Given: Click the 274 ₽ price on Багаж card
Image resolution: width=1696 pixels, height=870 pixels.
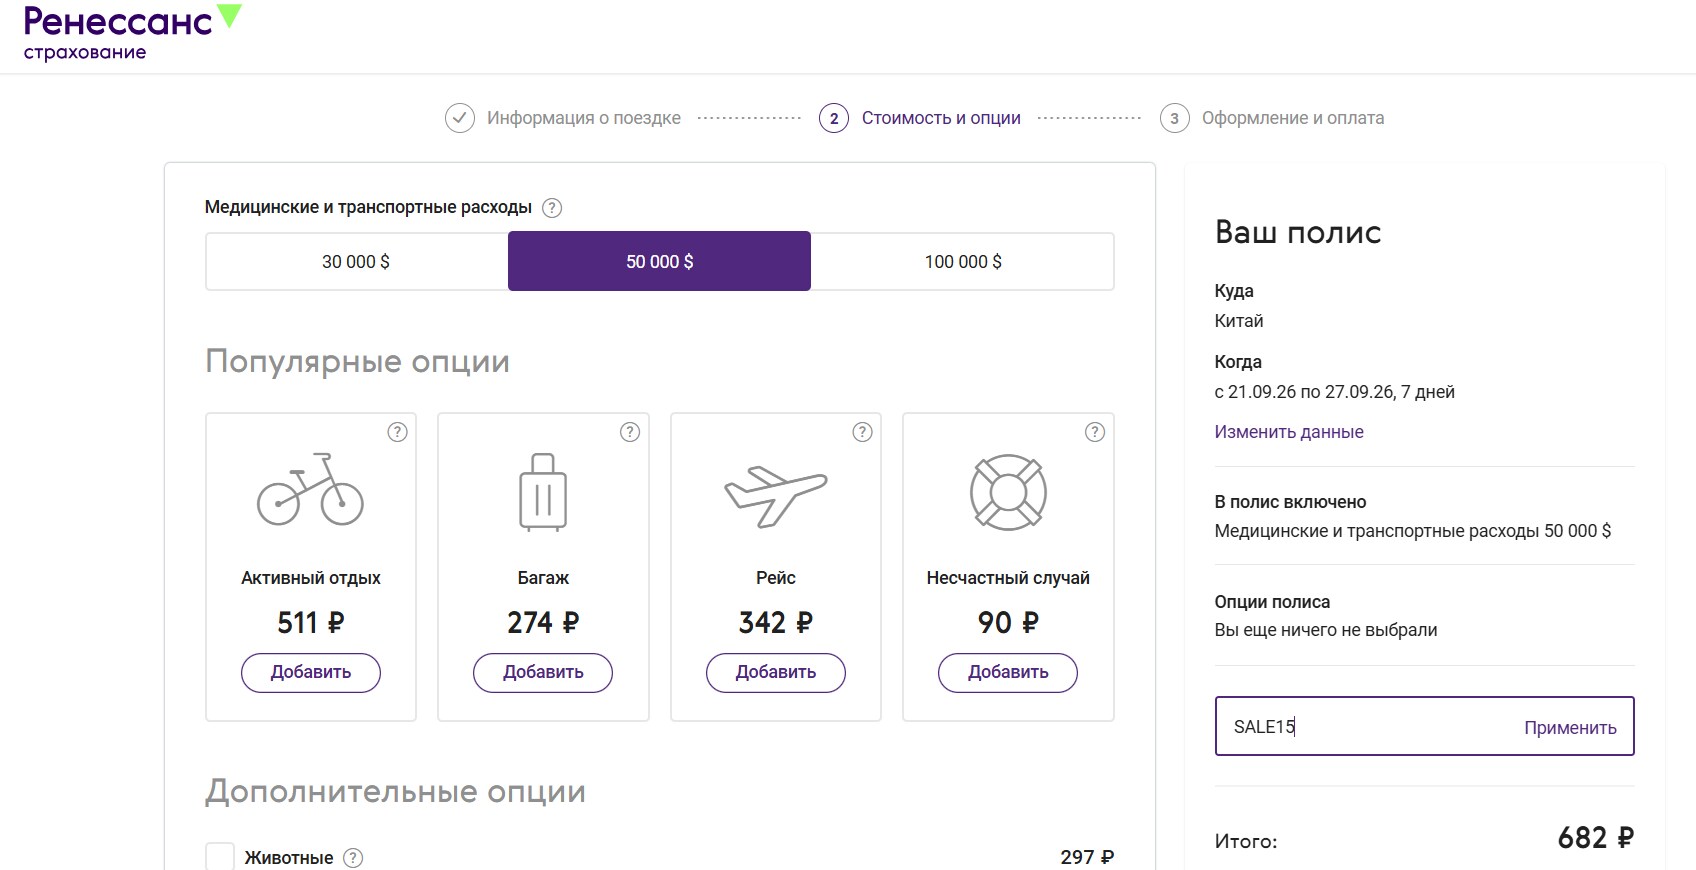Looking at the screenshot, I should pos(543,623).
